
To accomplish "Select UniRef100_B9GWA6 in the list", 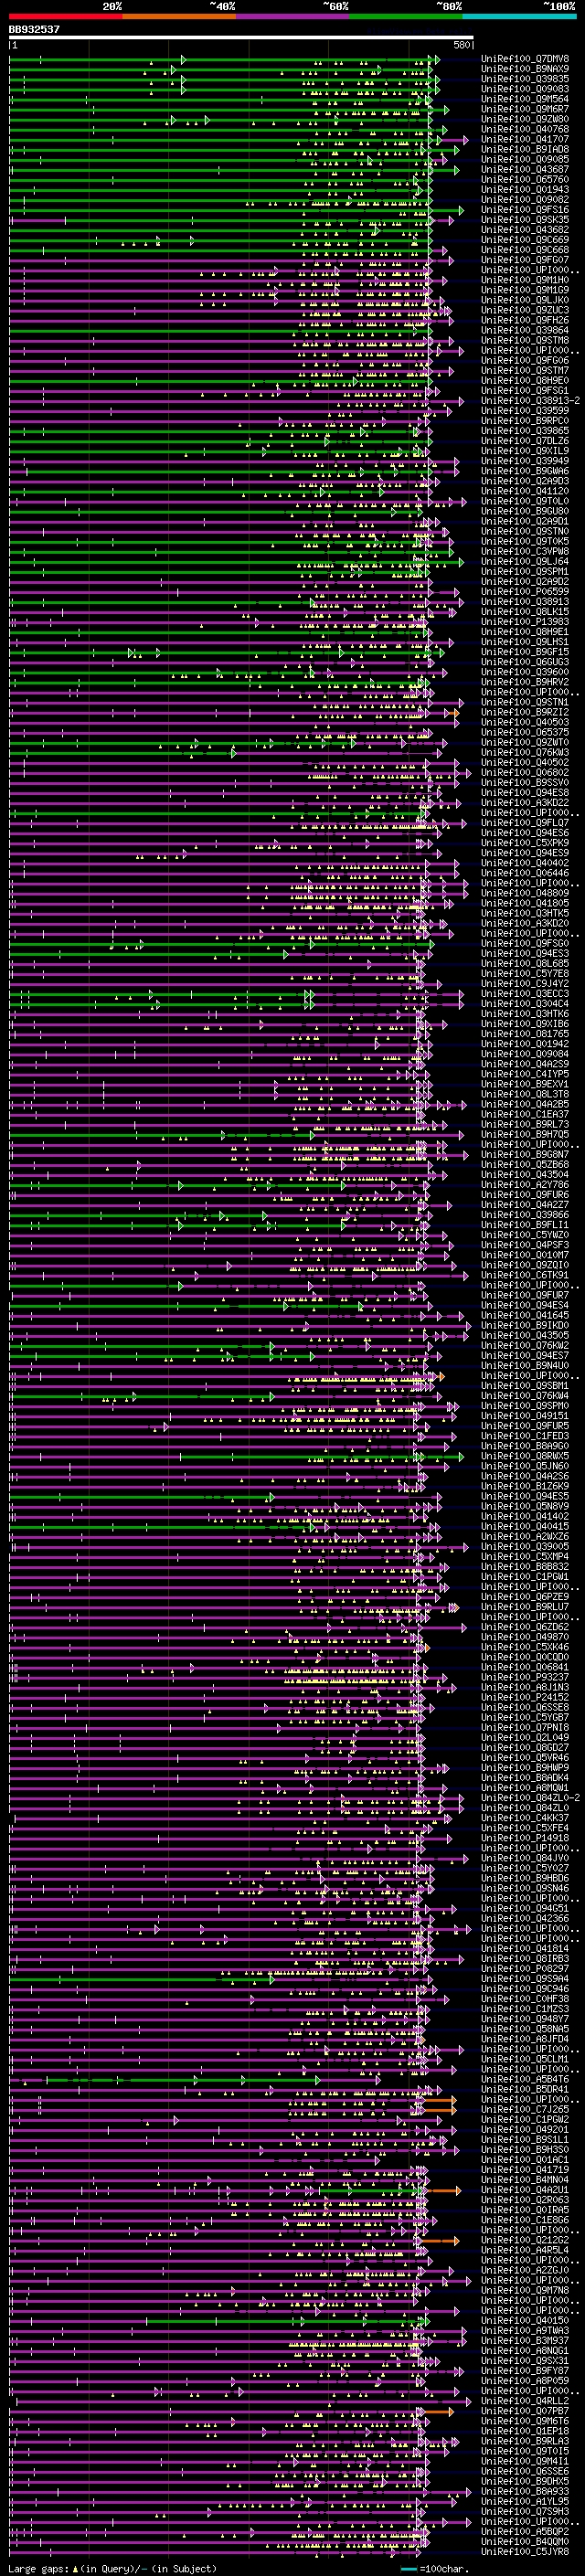I will pos(525,470).
